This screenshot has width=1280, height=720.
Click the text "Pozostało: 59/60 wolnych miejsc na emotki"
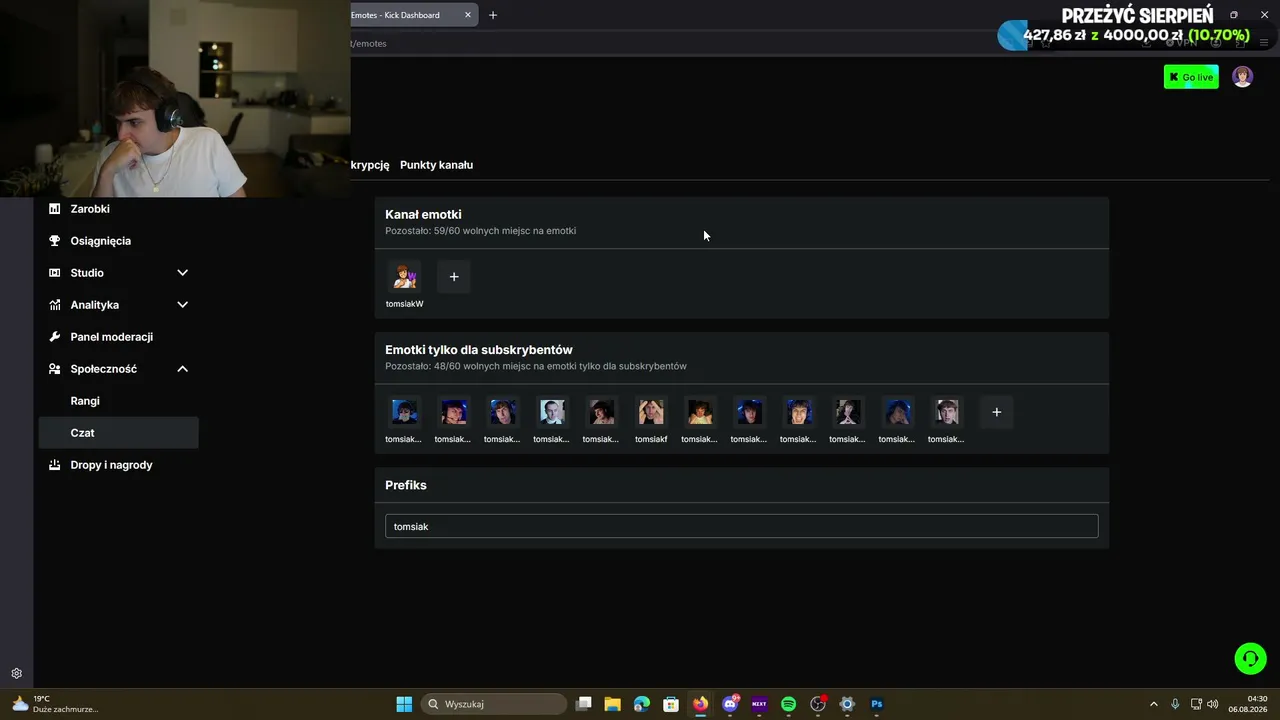[x=480, y=231]
